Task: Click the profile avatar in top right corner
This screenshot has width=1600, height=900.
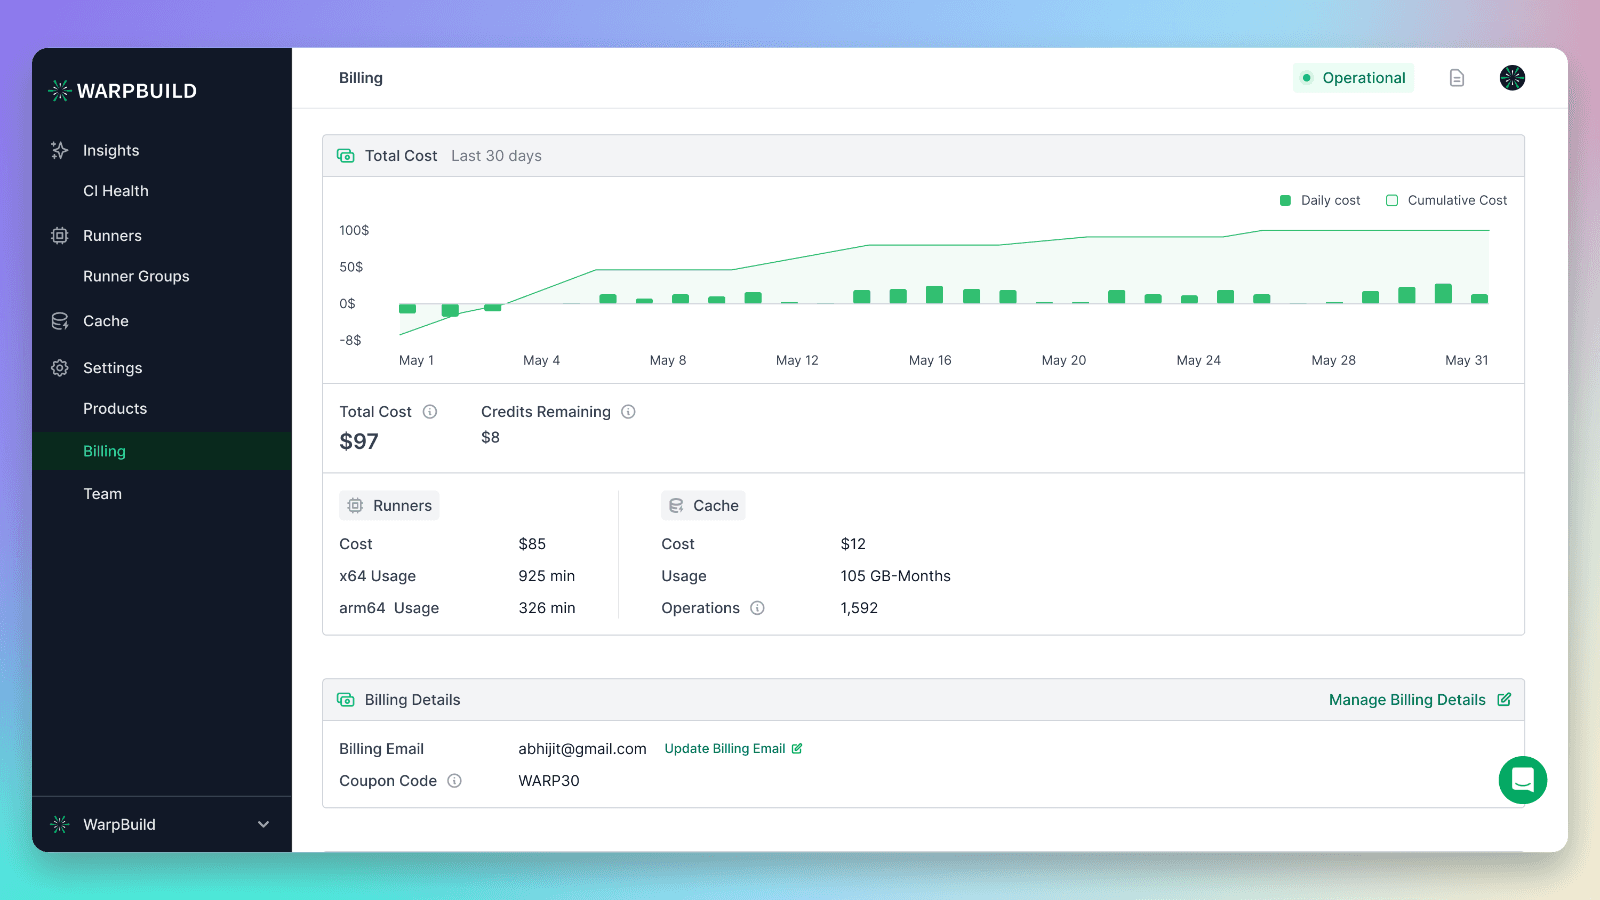Action: [1511, 77]
